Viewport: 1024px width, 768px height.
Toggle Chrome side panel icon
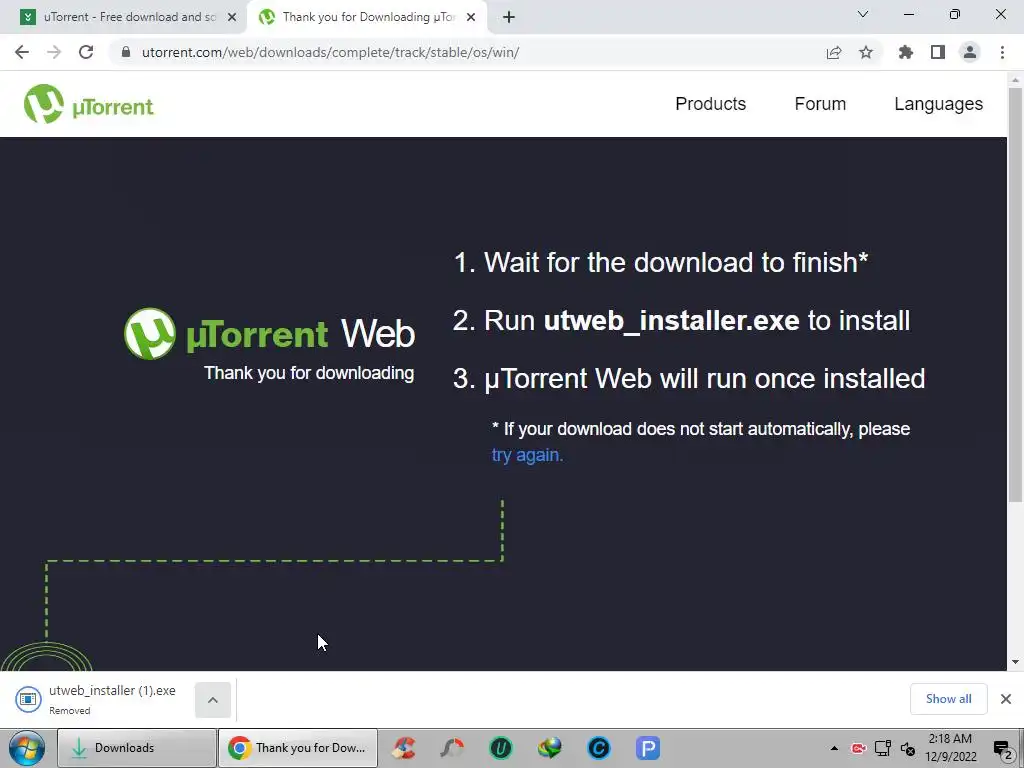[938, 52]
